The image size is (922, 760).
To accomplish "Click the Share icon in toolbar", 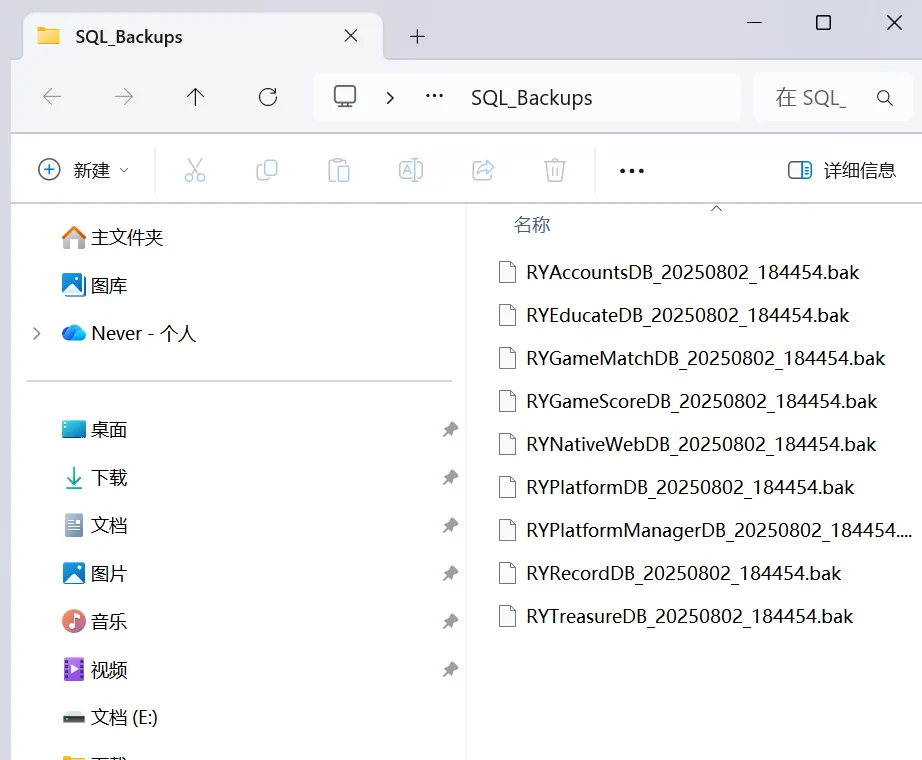I will (x=483, y=170).
